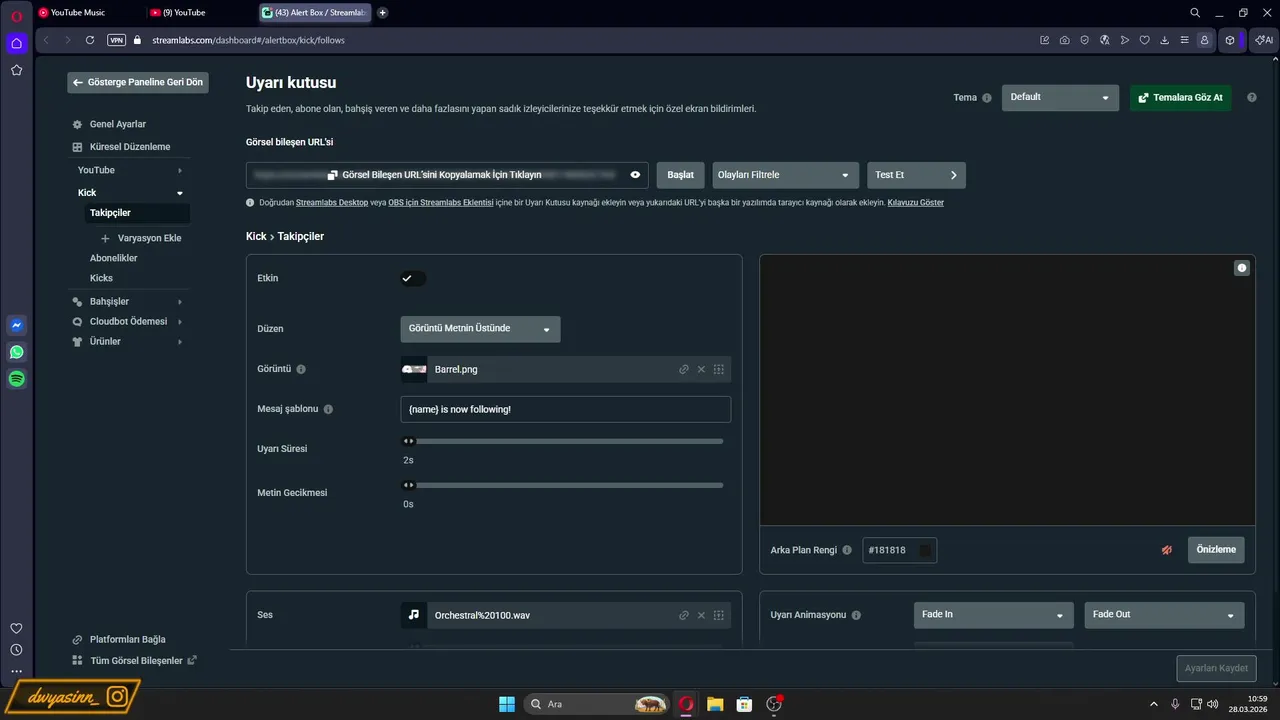Open Küresel Düzenleme in sidebar
The width and height of the screenshot is (1280, 720).
point(121,147)
